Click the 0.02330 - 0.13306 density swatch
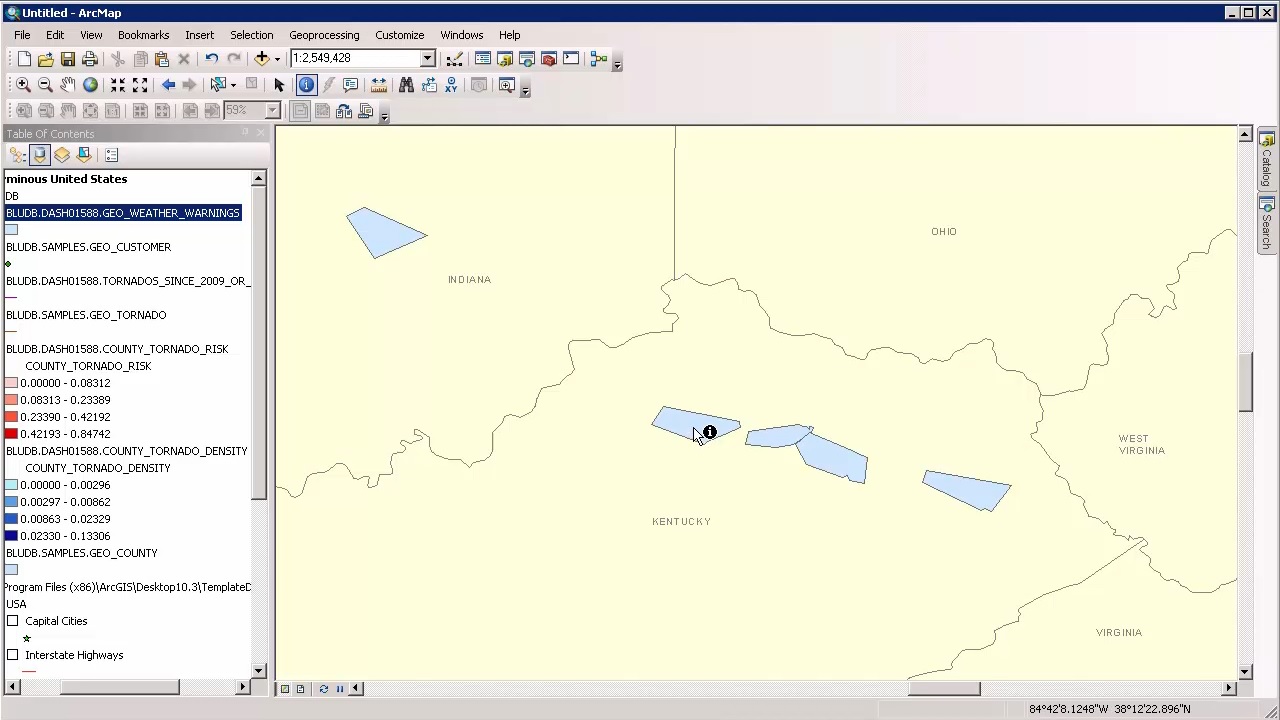 coord(11,536)
